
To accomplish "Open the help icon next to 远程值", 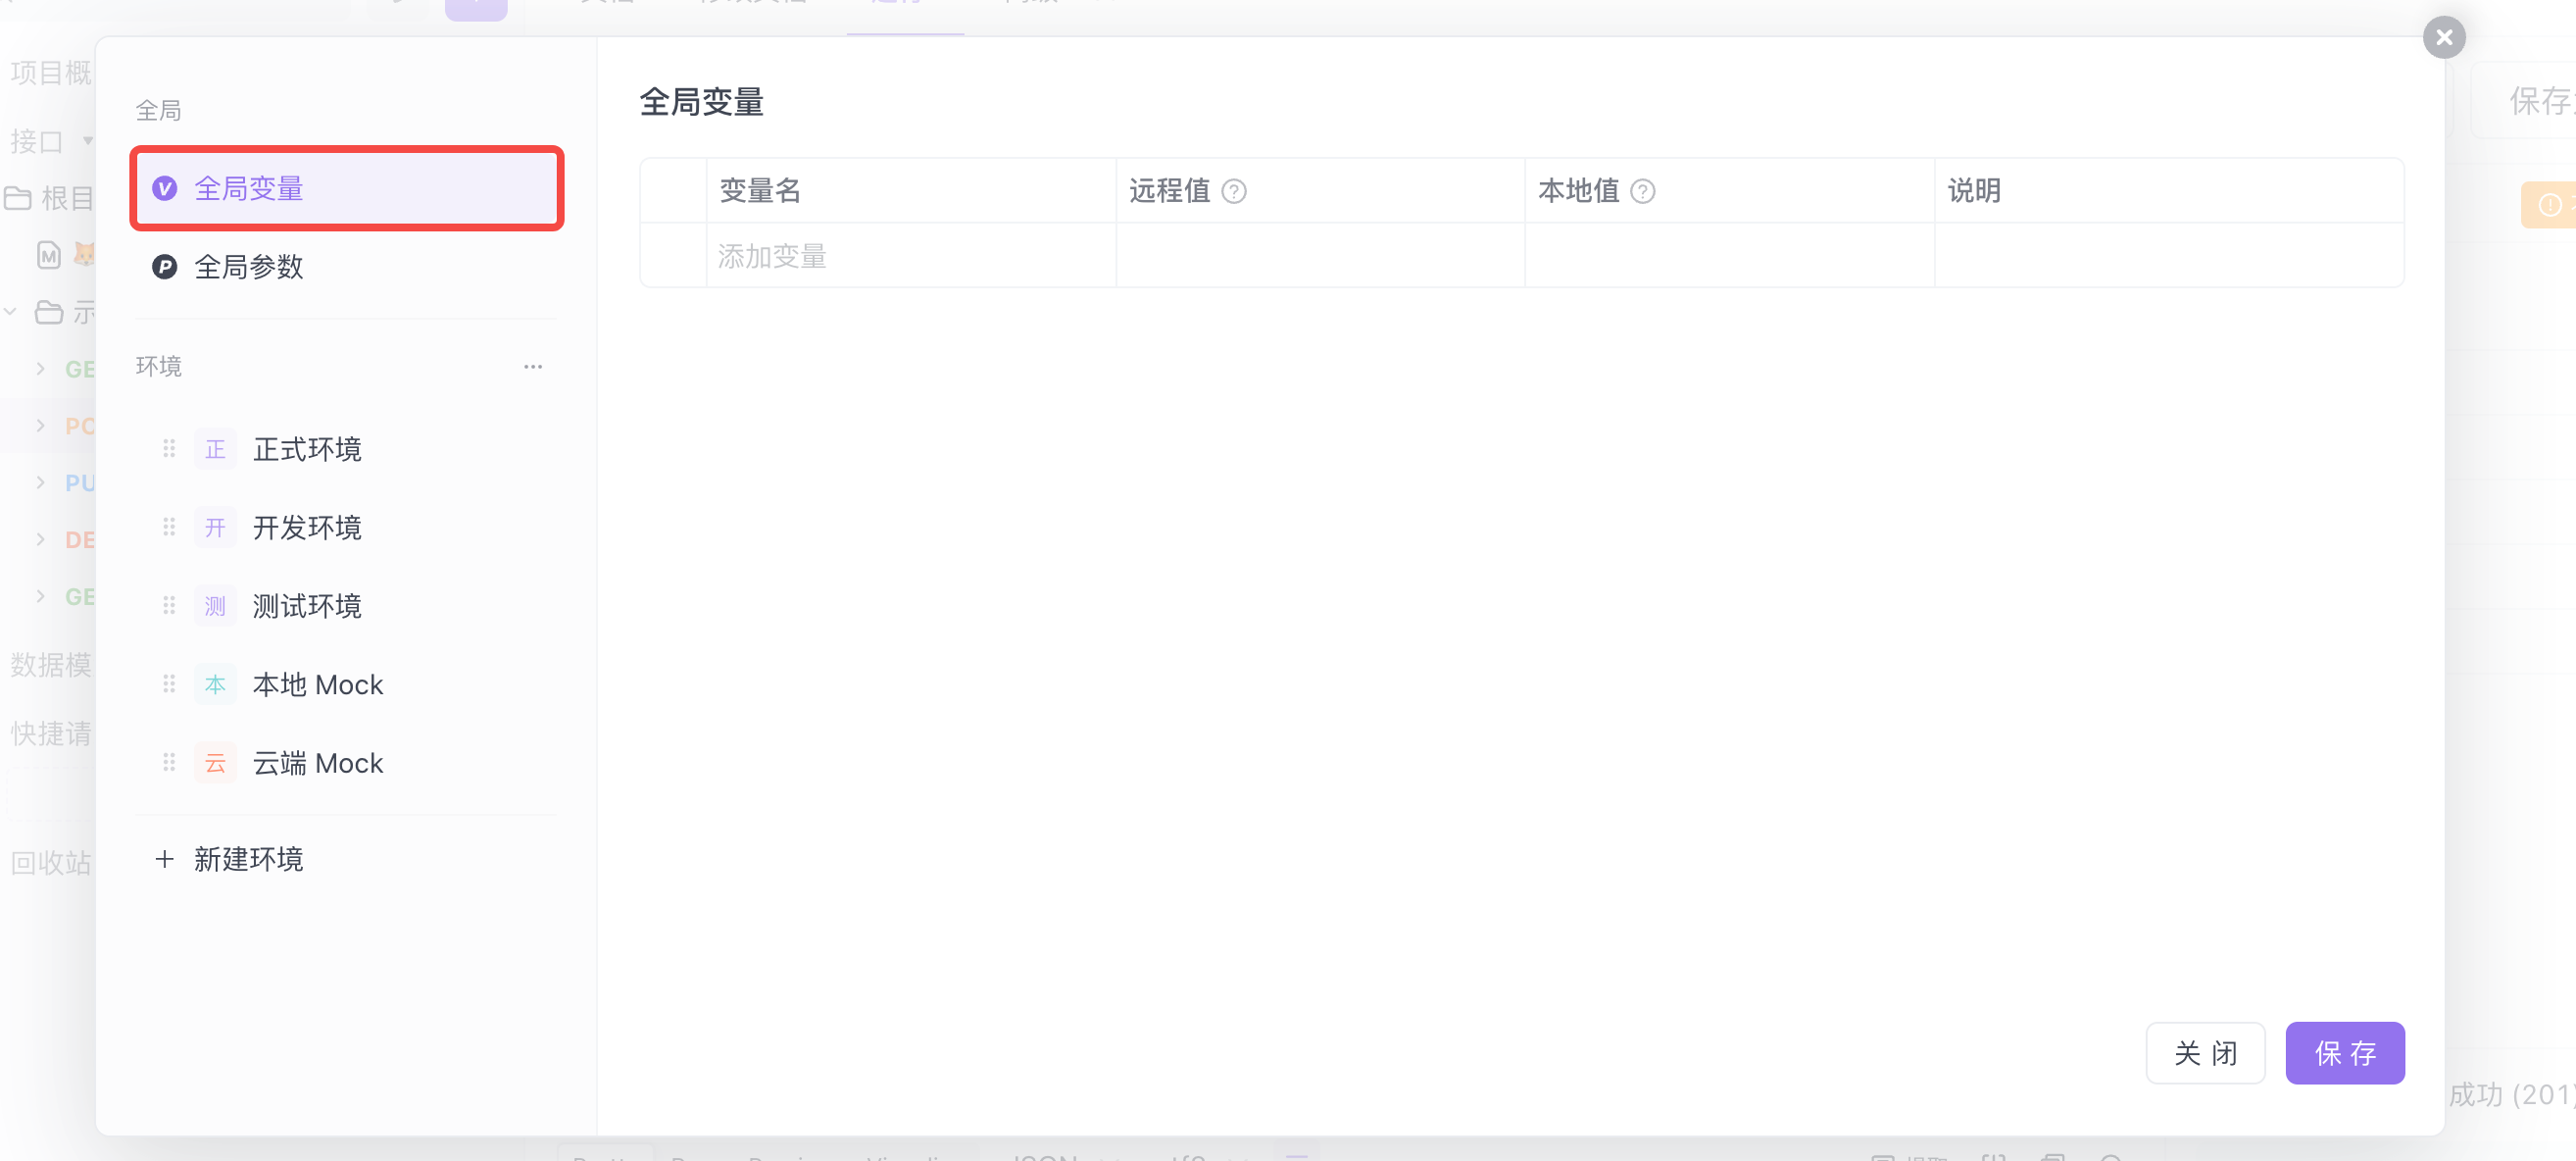I will pyautogui.click(x=1236, y=191).
